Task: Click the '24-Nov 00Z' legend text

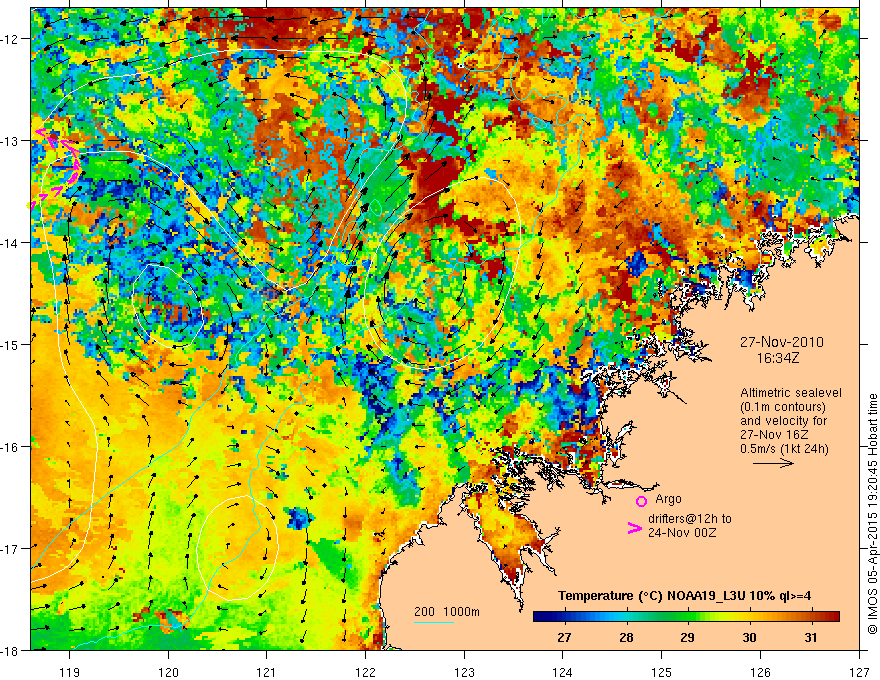Action: [x=682, y=532]
